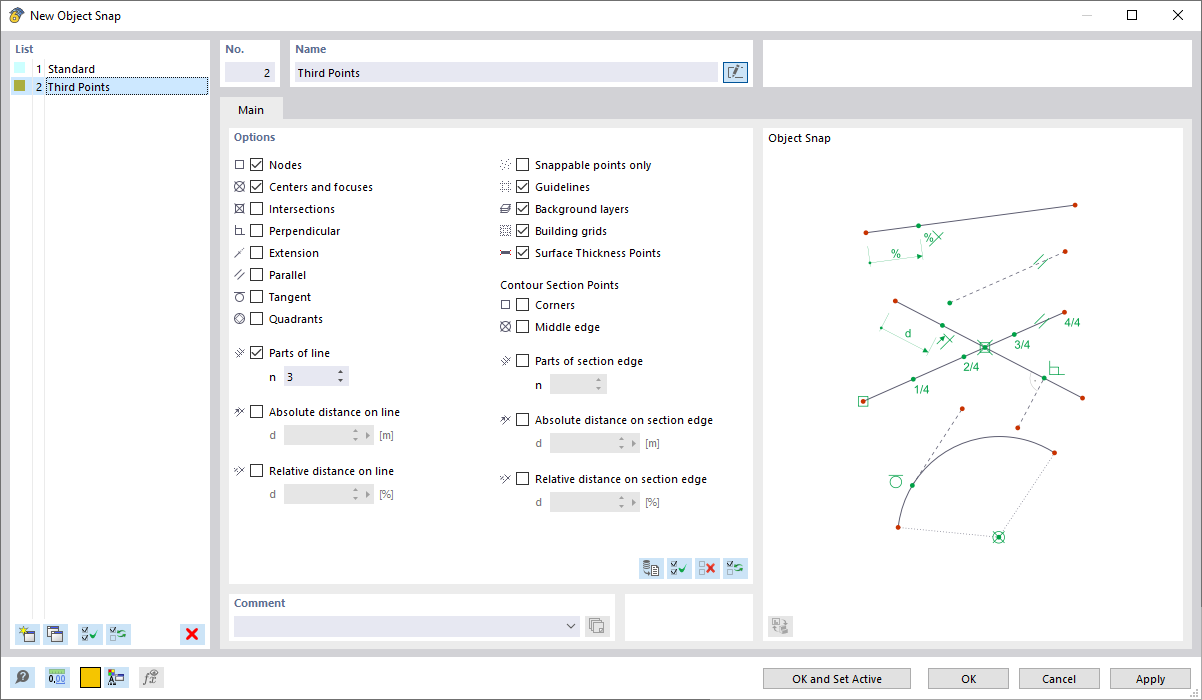
Task: Apply all options from another entry icon
Action: [651, 568]
